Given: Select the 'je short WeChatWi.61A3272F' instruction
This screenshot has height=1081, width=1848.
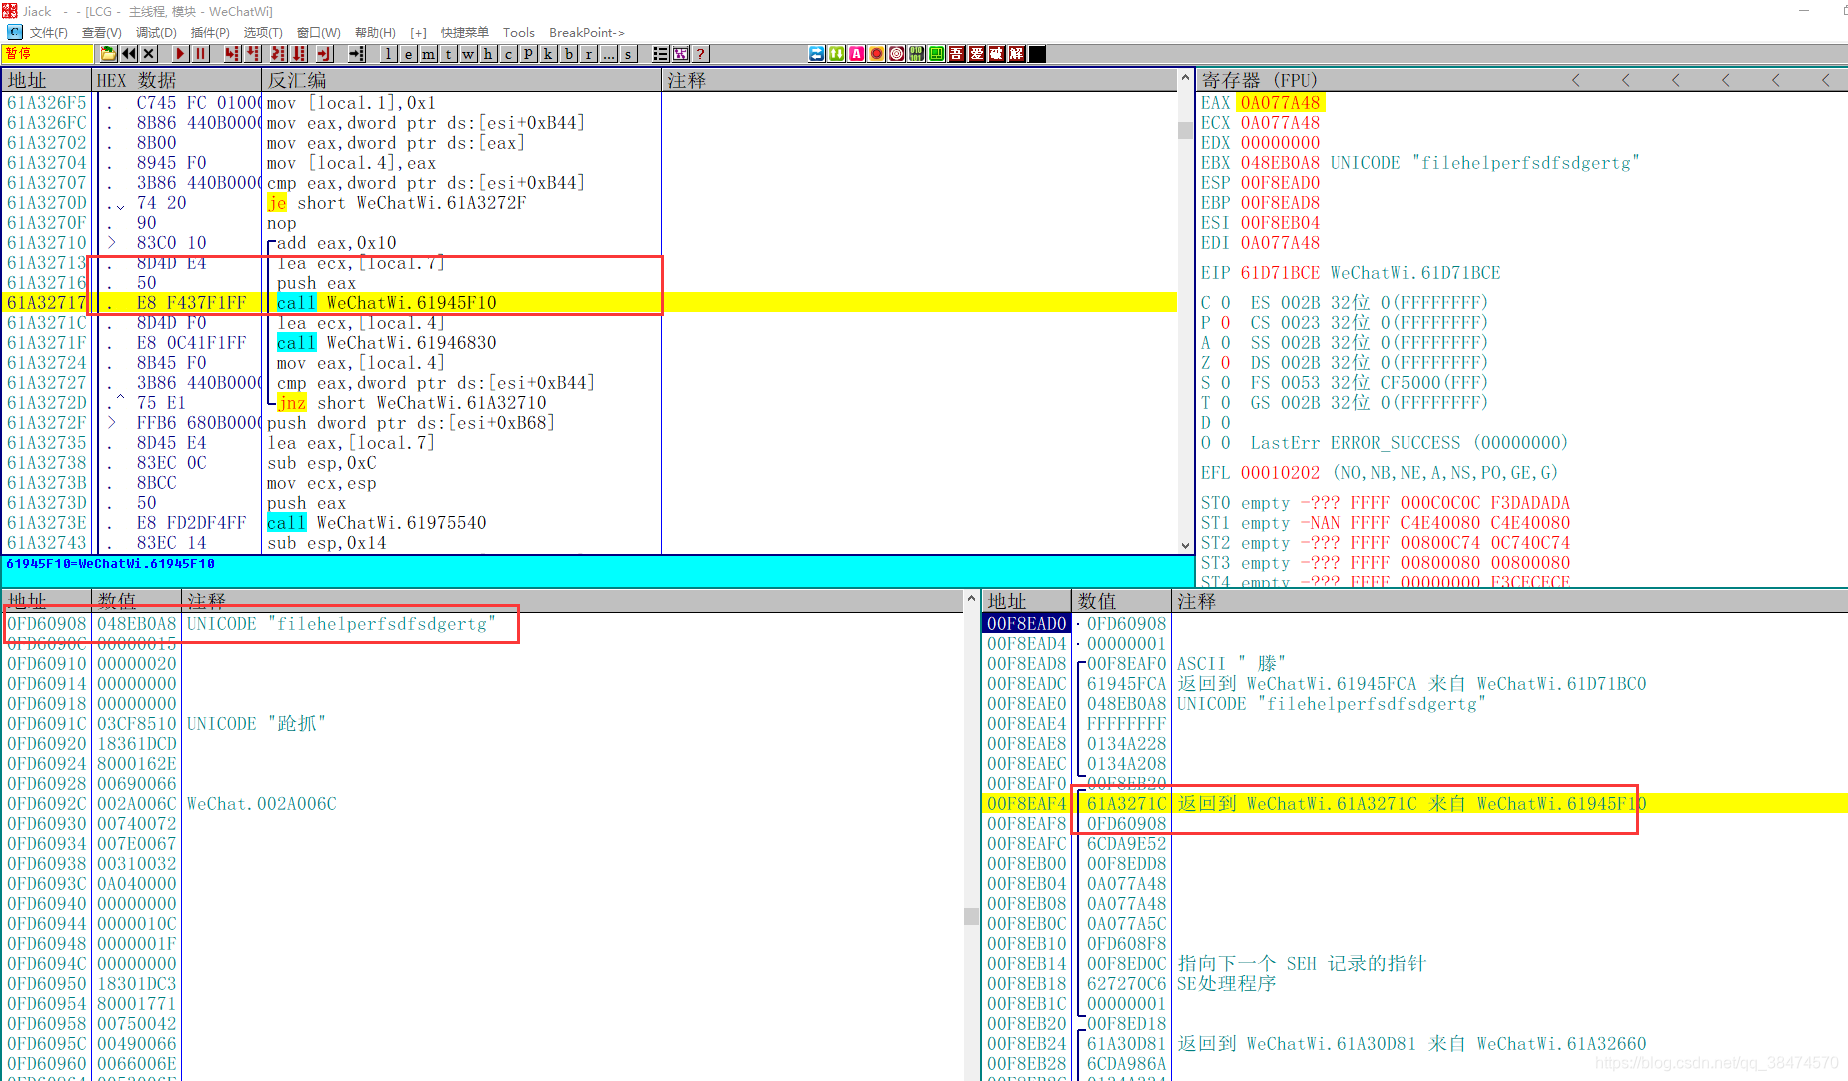Looking at the screenshot, I should [x=396, y=203].
